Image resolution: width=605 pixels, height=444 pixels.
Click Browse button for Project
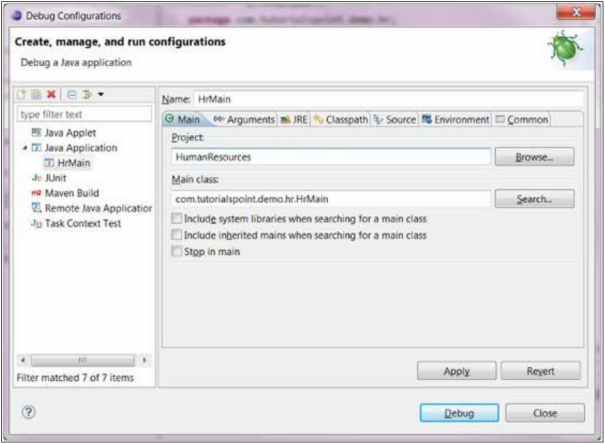click(x=545, y=158)
